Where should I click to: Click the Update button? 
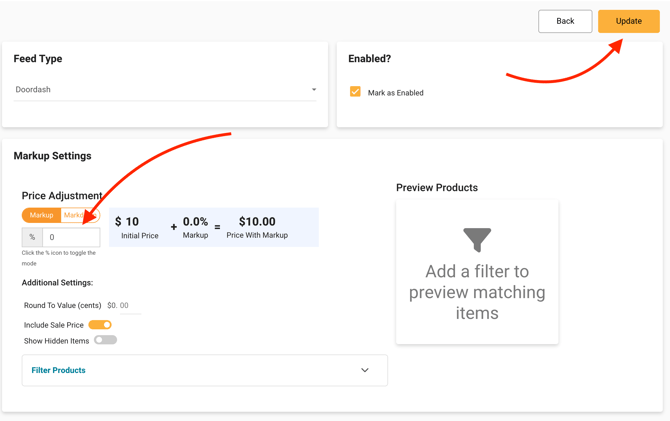(x=629, y=21)
